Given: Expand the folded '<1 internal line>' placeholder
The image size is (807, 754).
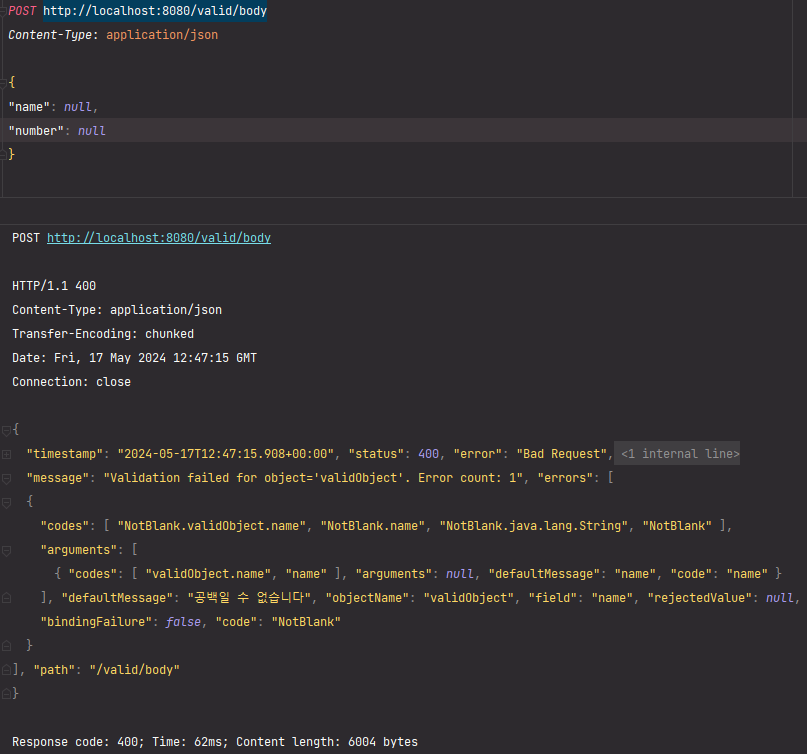Looking at the screenshot, I should [679, 453].
